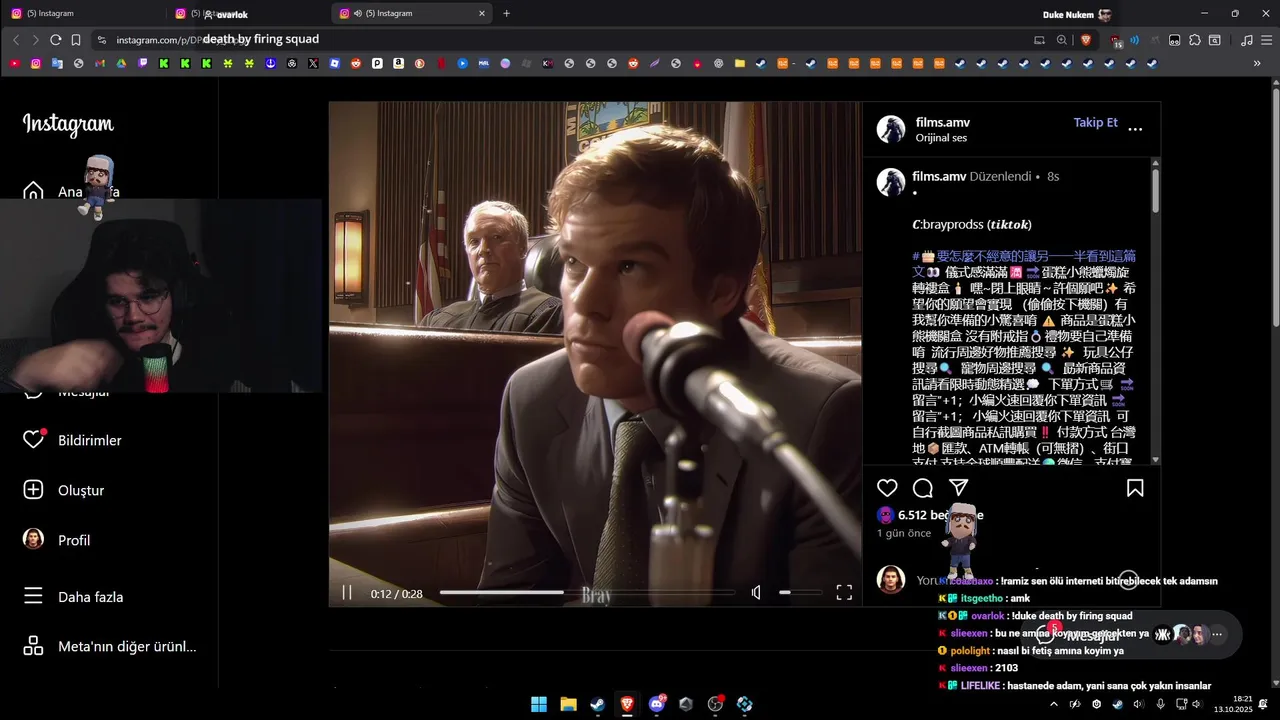This screenshot has height=720, width=1280.
Task: Open the Daha fazla menu
Action: (x=73, y=596)
